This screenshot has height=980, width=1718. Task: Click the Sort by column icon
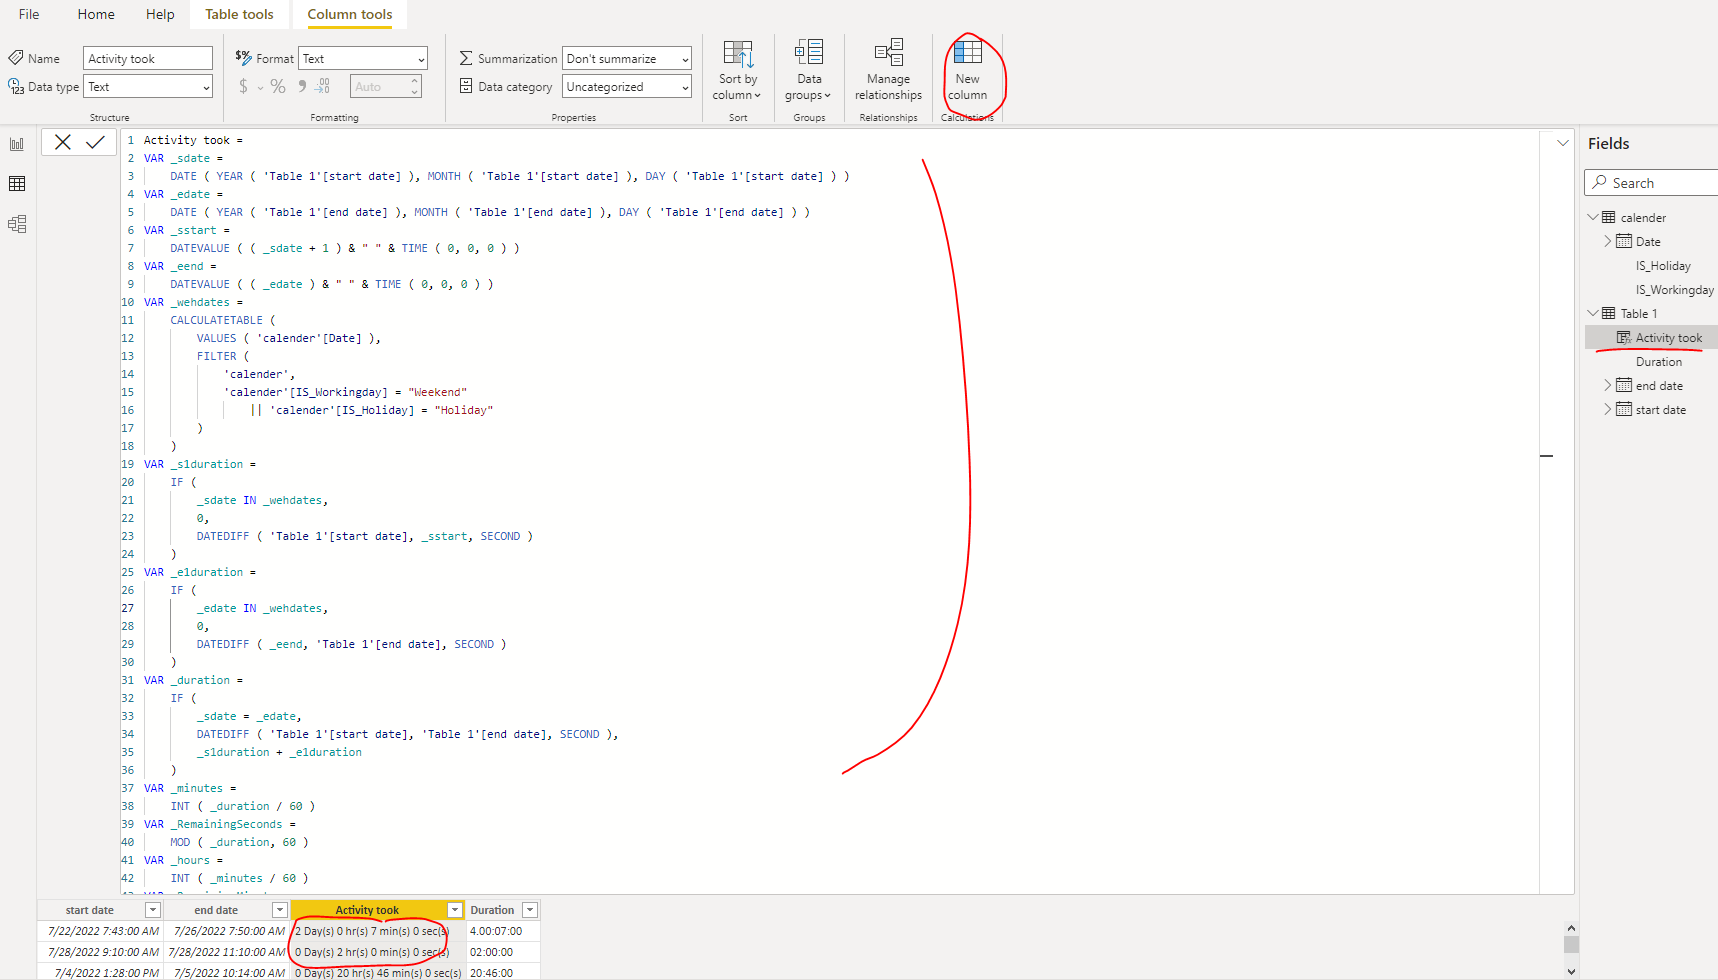click(738, 54)
